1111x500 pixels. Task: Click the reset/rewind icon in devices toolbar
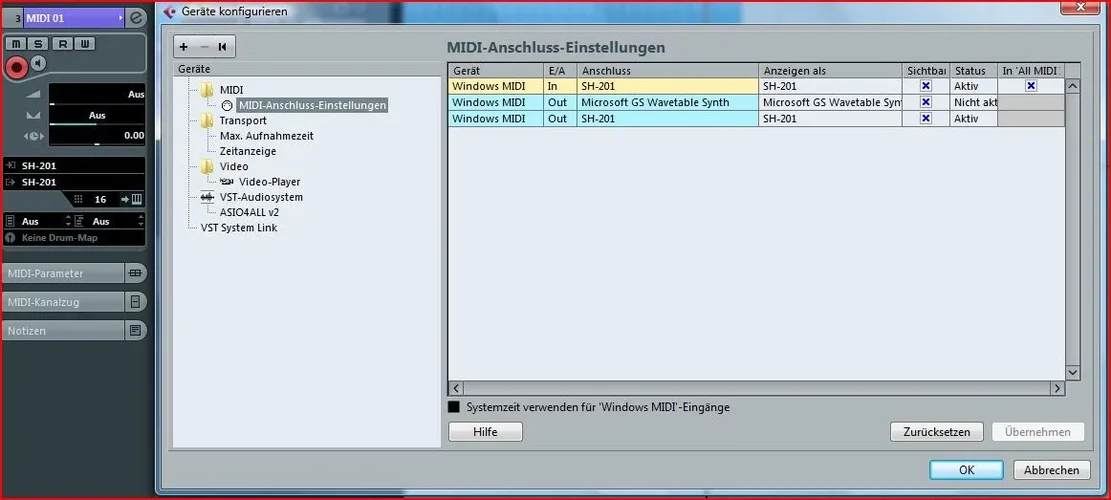click(x=222, y=47)
